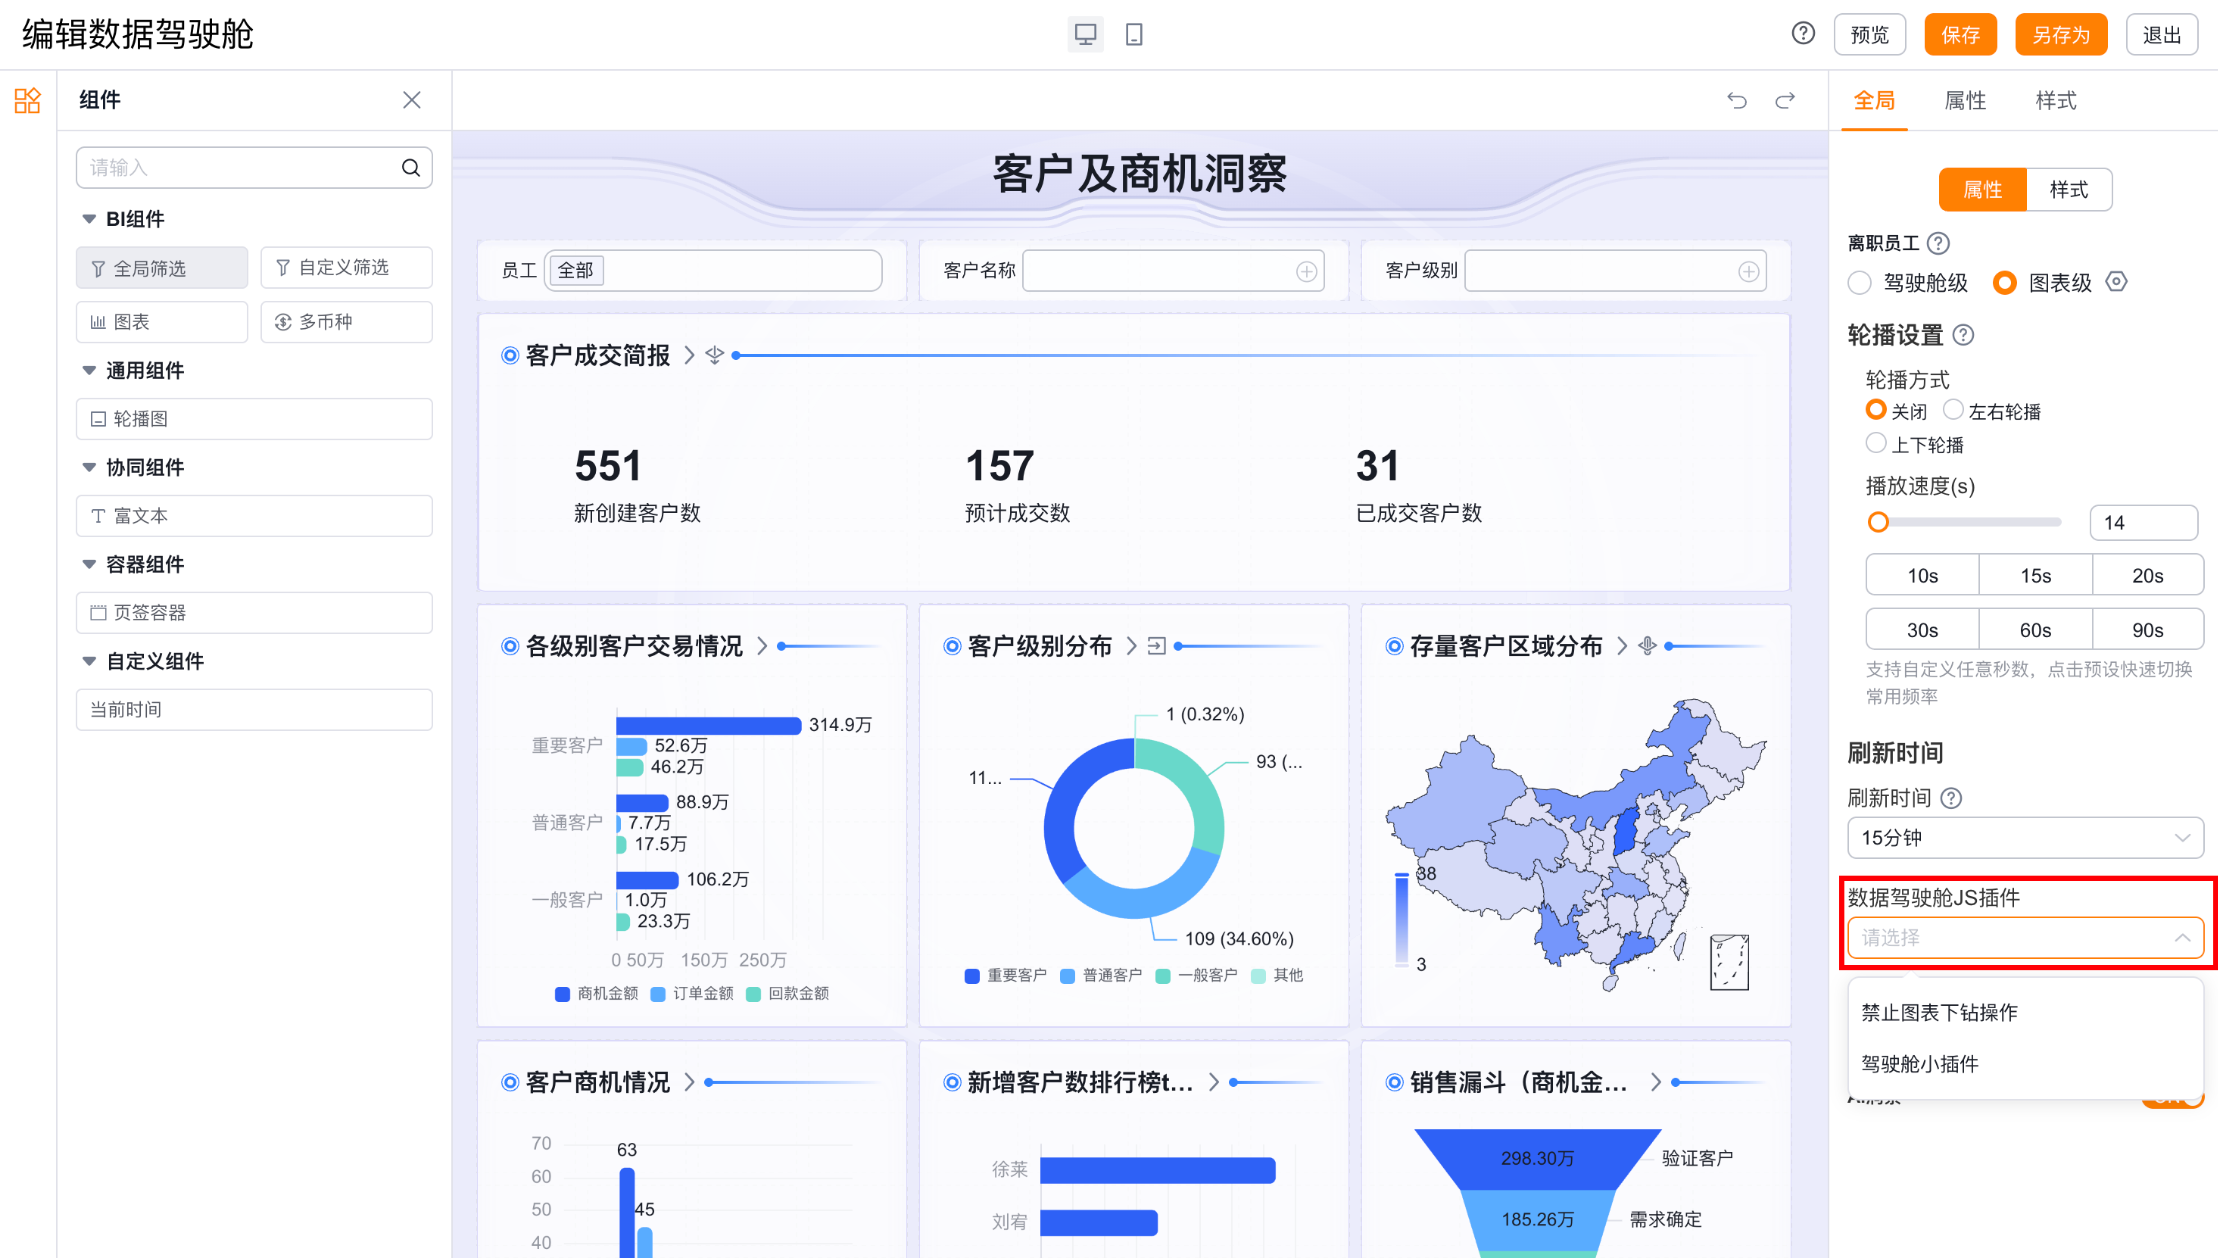Click jump icon beside 客户级别分布
The width and height of the screenshot is (2218, 1258).
coord(1157,646)
